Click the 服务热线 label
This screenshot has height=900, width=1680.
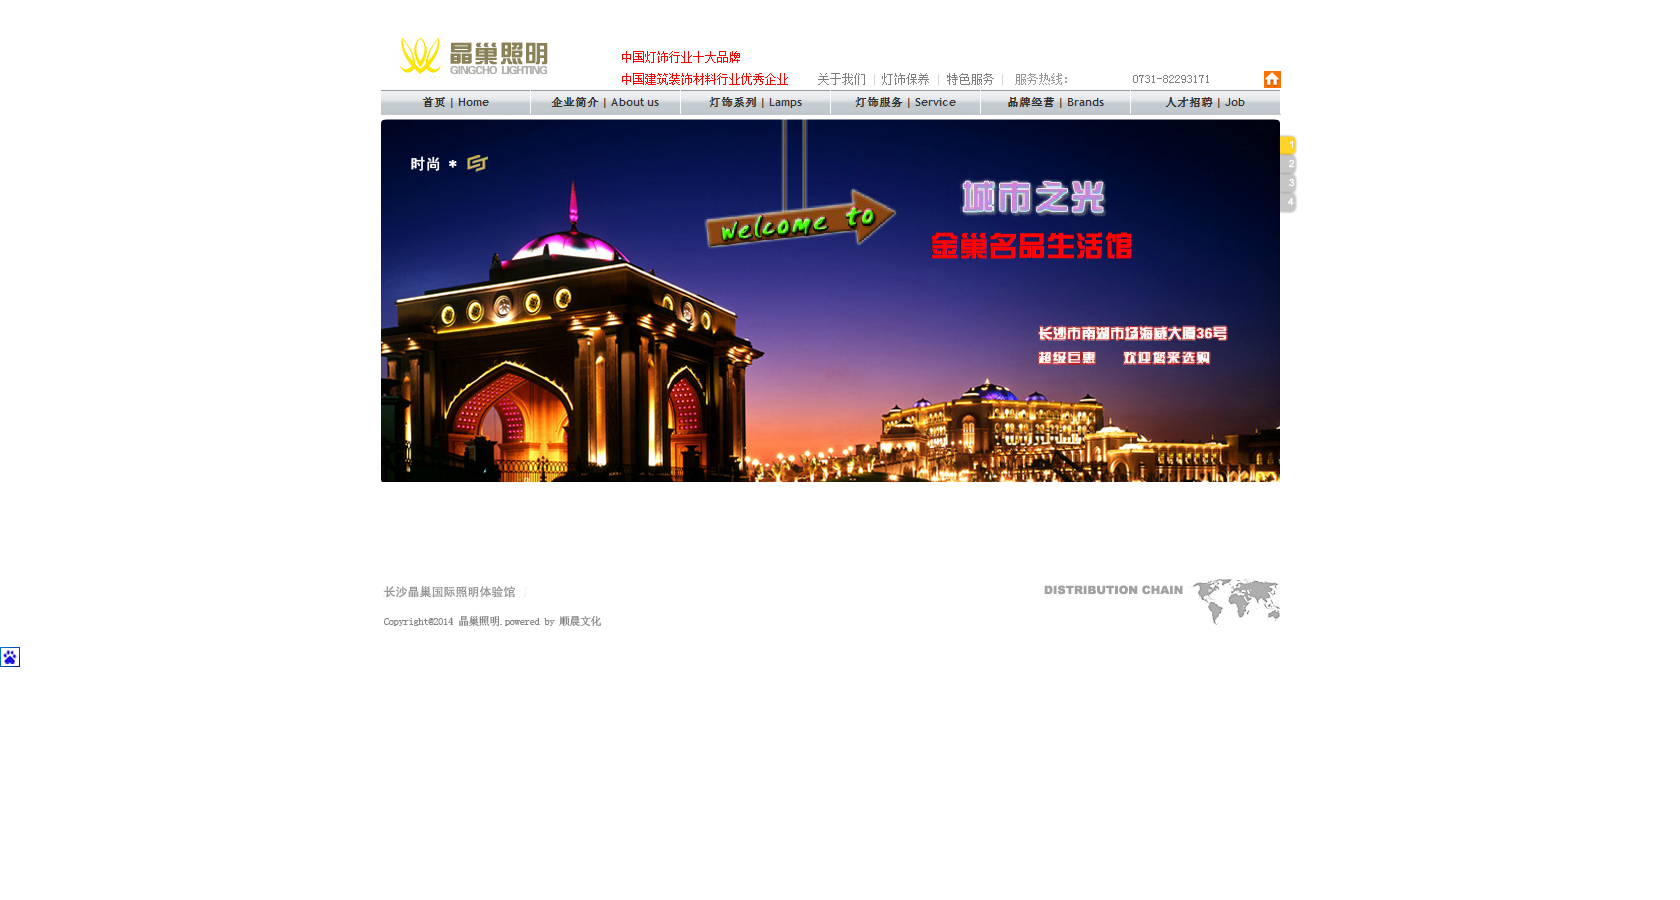pyautogui.click(x=1041, y=79)
